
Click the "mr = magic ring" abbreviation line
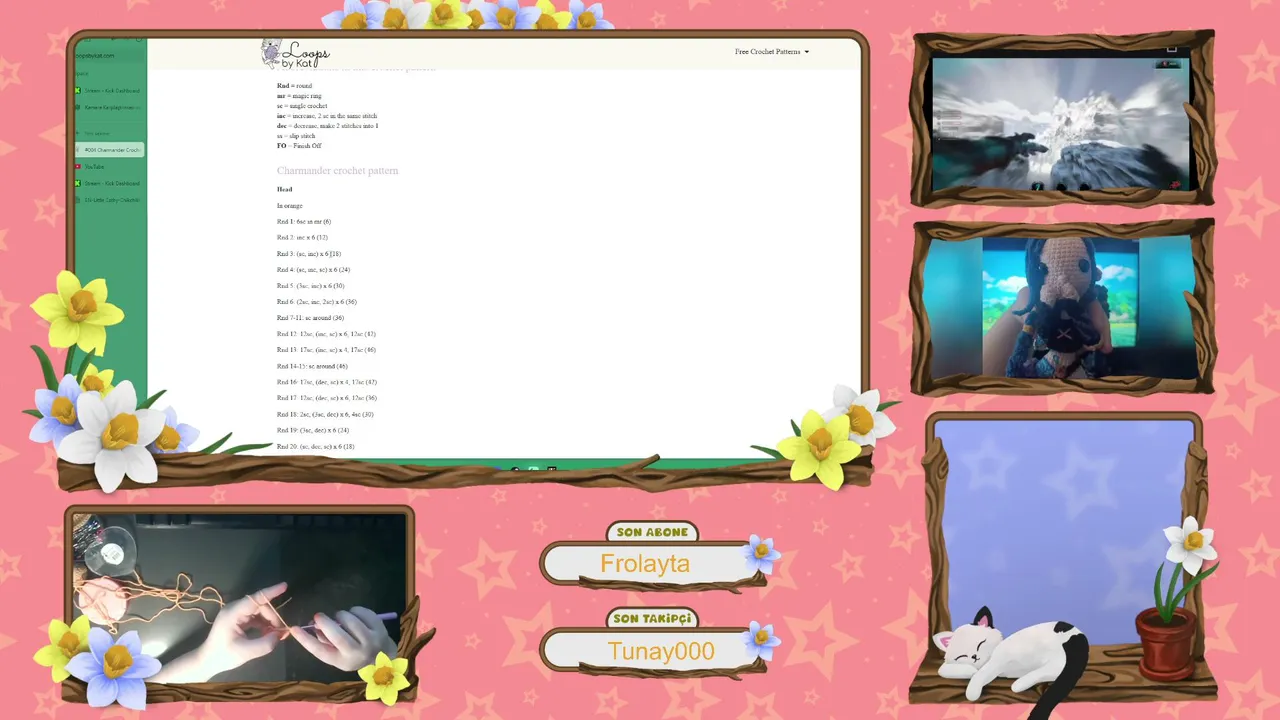click(x=299, y=96)
